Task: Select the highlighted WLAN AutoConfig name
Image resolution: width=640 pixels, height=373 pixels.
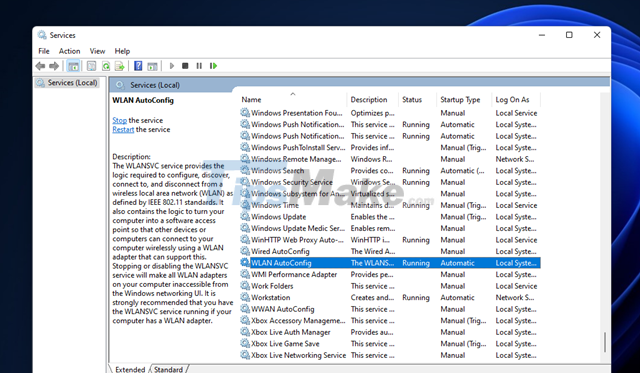Action: click(x=281, y=263)
